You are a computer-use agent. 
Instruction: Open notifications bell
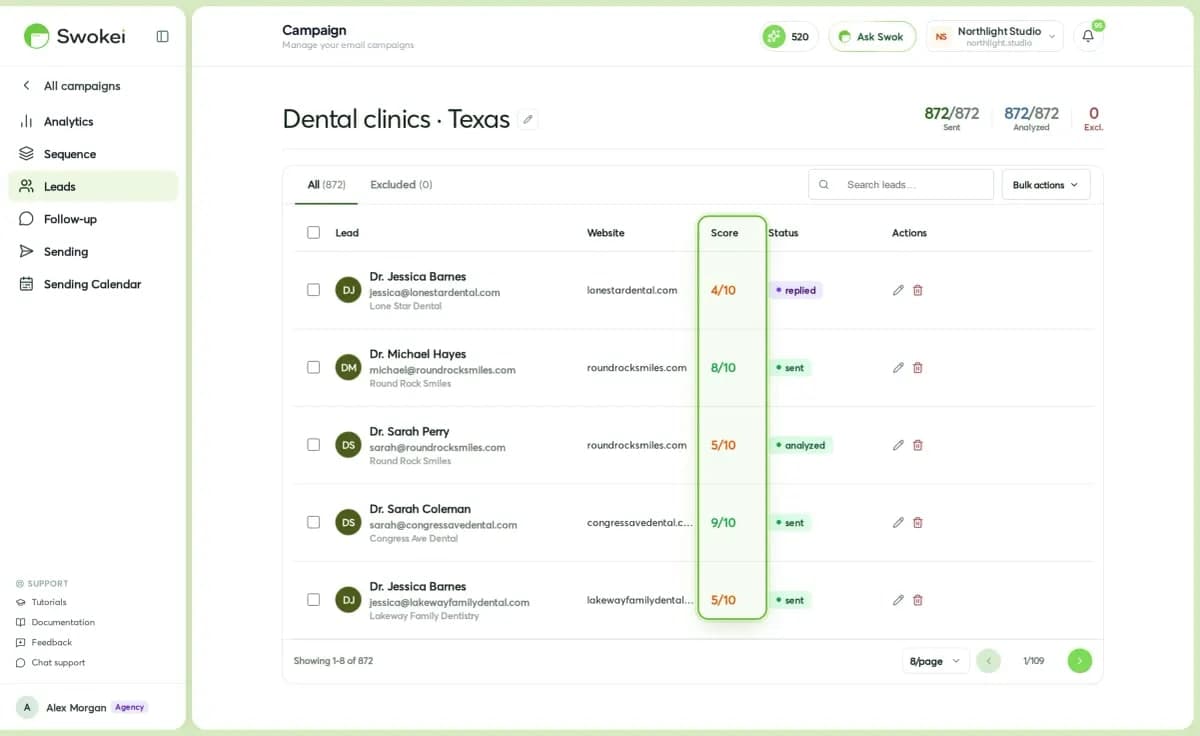[x=1088, y=36]
